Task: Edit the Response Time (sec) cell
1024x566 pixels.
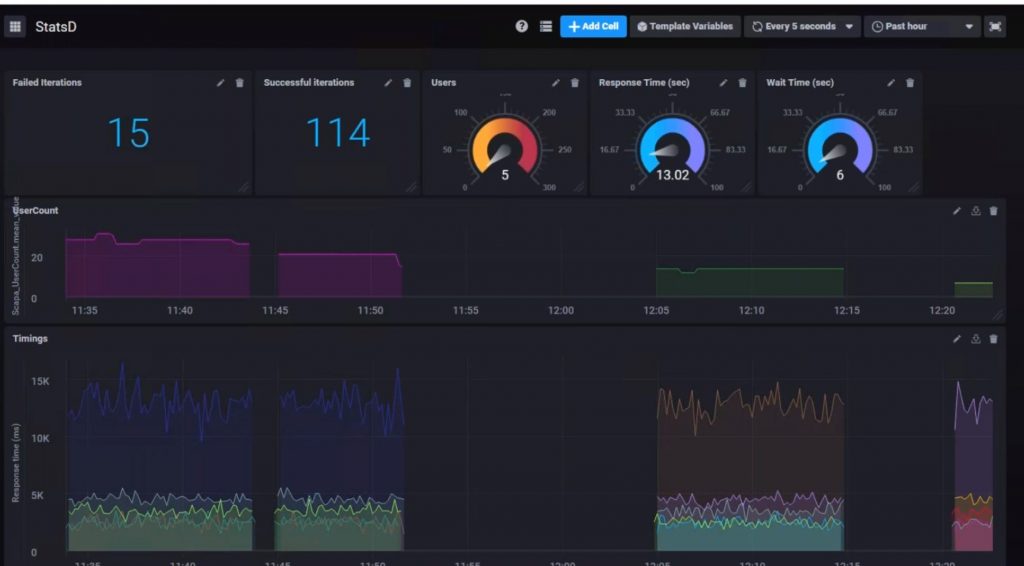Action: point(723,83)
